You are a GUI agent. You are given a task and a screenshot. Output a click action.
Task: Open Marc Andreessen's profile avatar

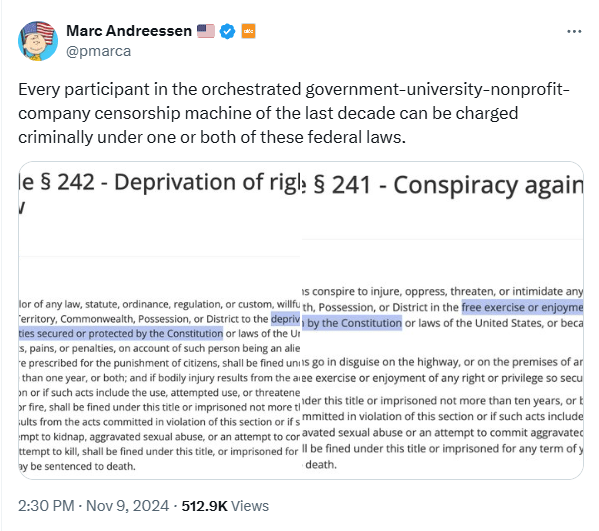pos(38,41)
